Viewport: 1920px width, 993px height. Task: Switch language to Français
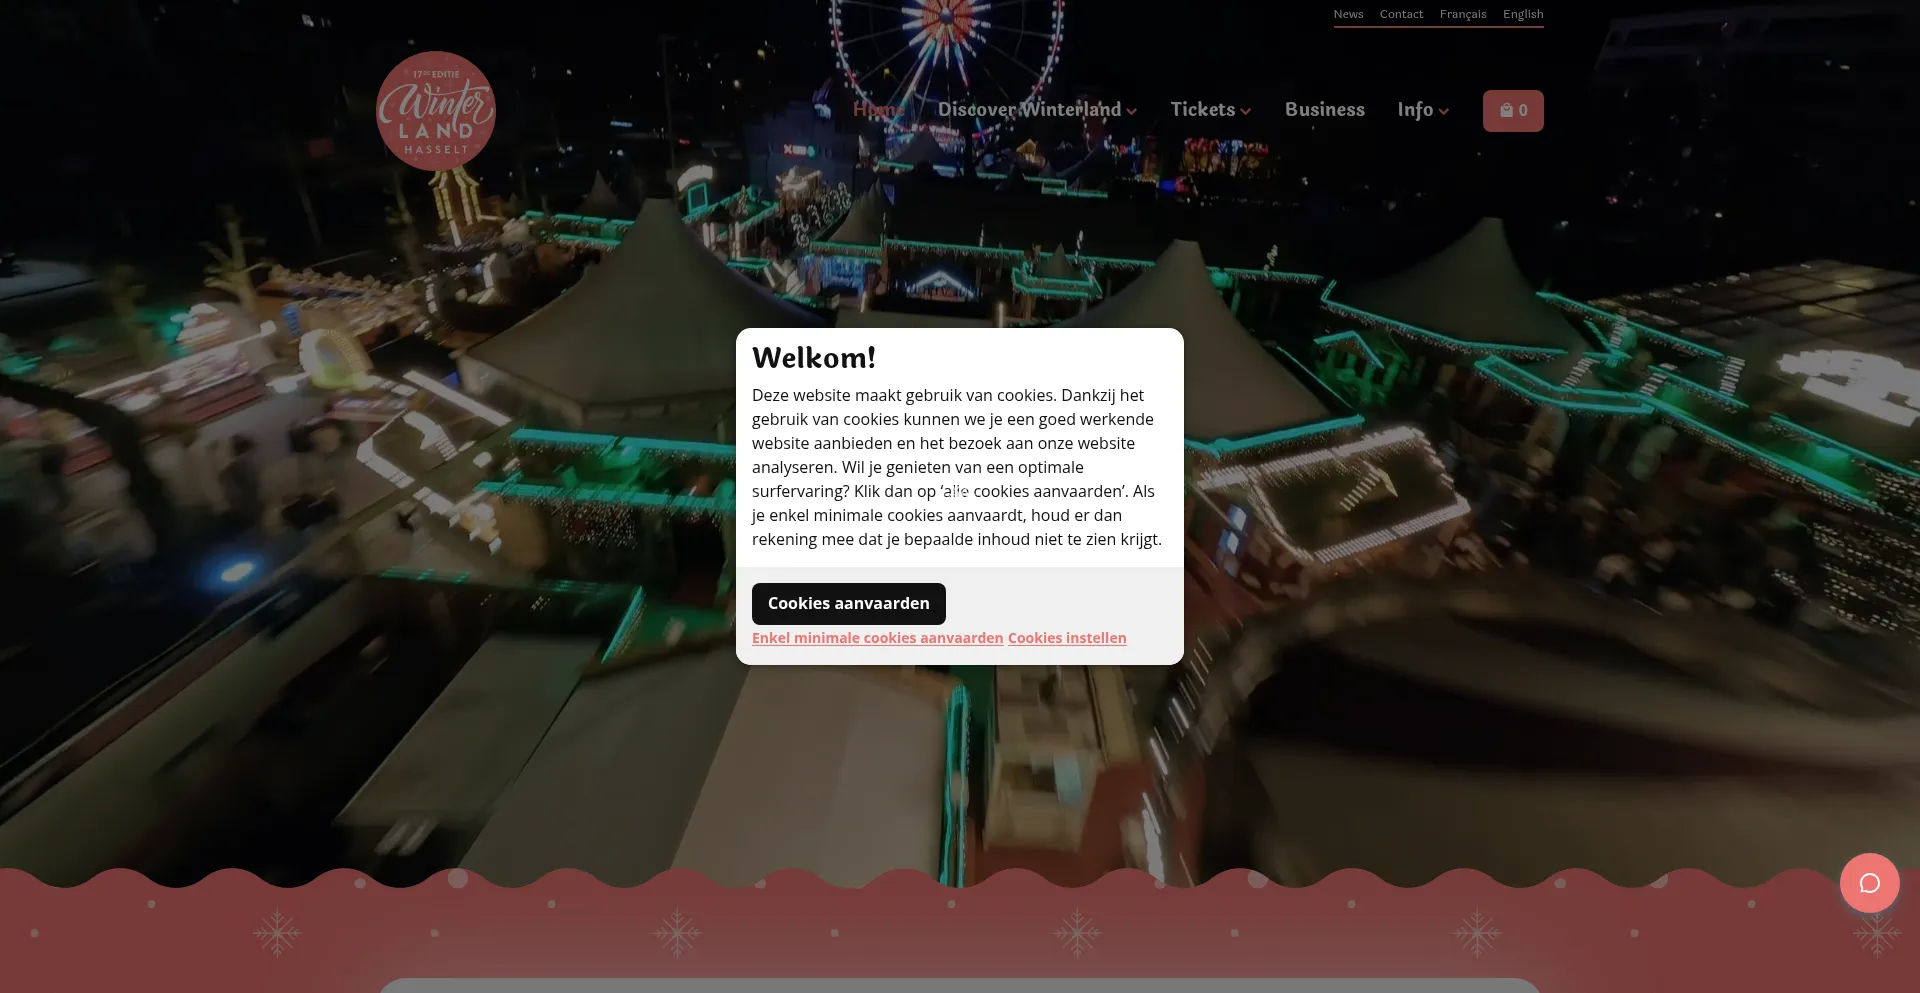[x=1463, y=14]
